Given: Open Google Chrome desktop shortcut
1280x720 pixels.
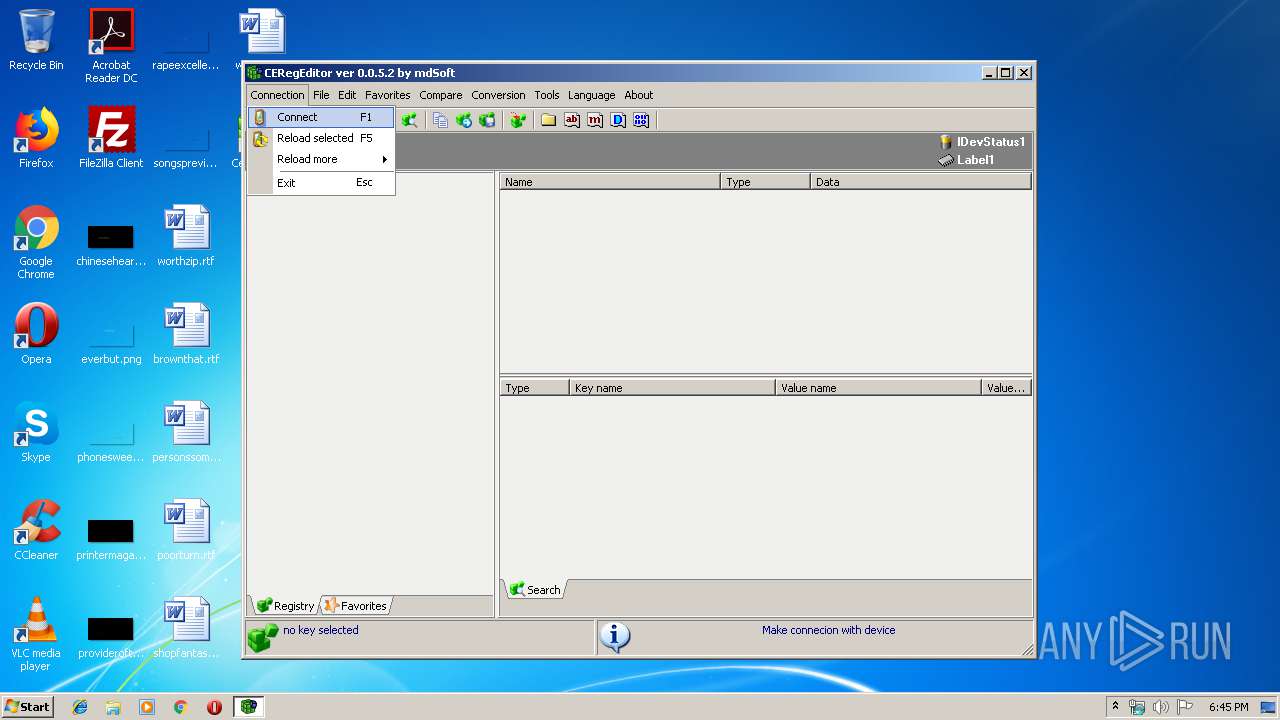Looking at the screenshot, I should pos(36,242).
